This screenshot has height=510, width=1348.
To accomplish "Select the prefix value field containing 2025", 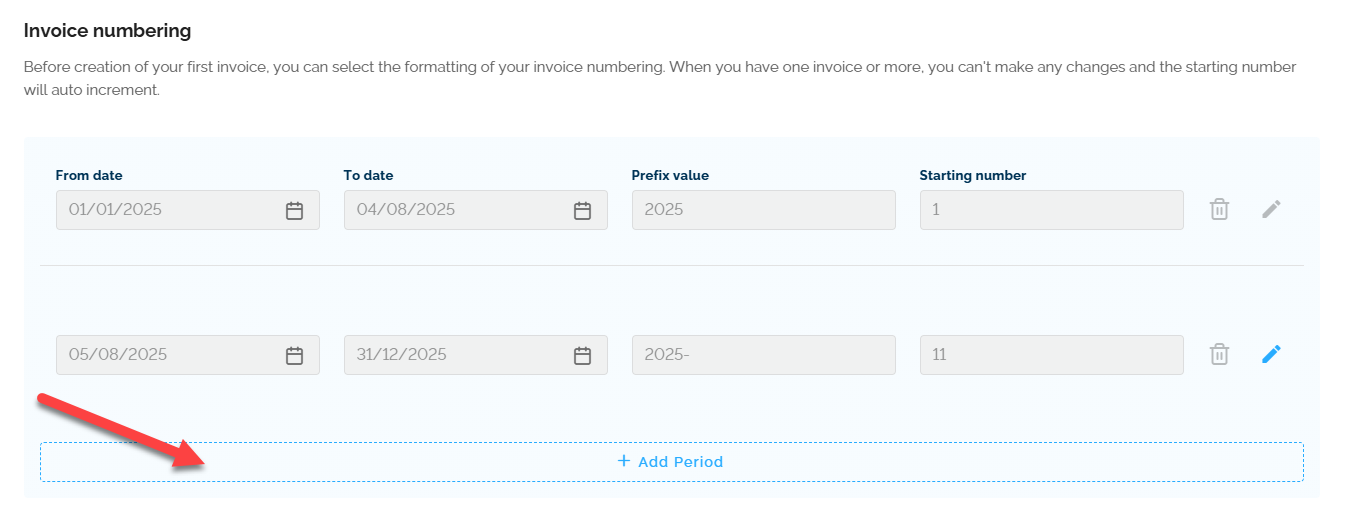I will (x=763, y=210).
